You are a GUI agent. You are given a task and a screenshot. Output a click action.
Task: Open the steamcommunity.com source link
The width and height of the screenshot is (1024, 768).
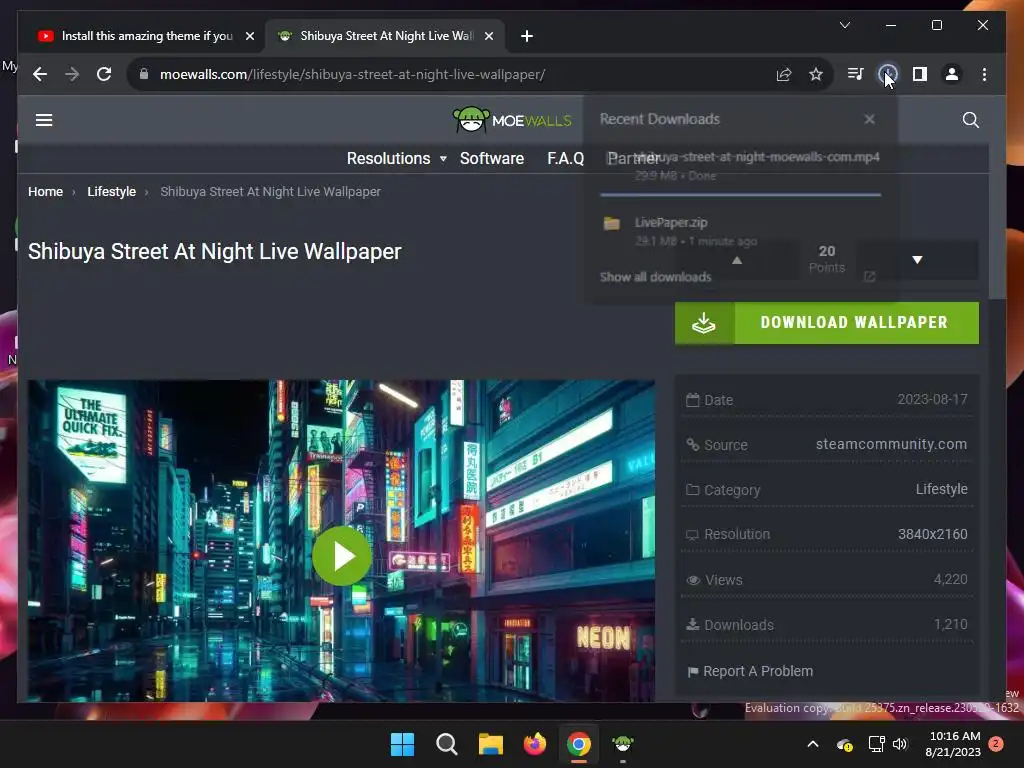(x=891, y=444)
